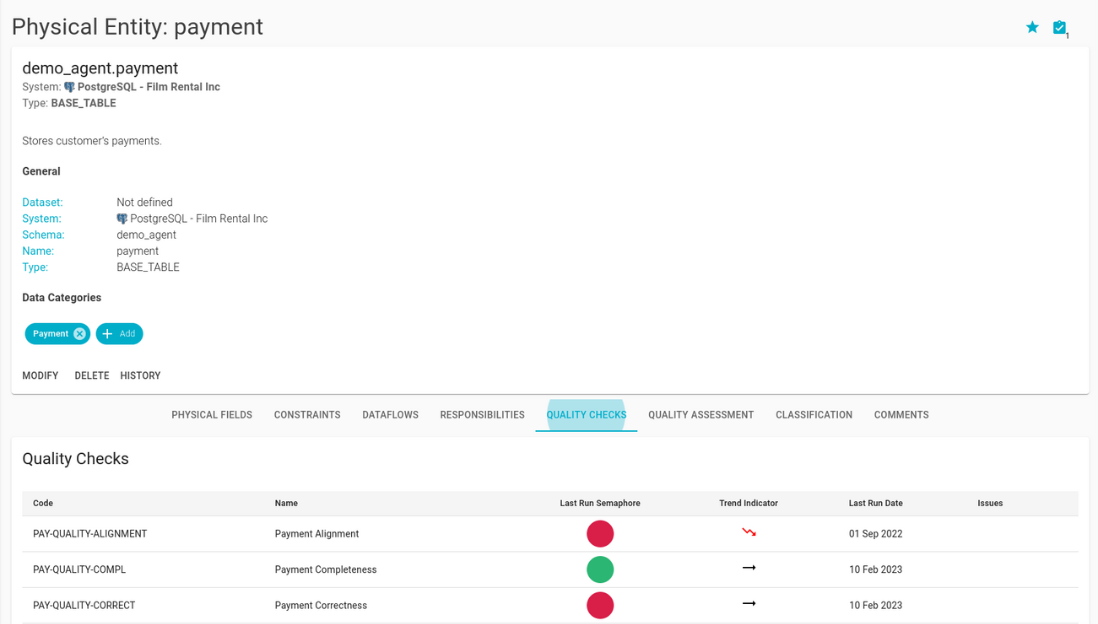Click the PostgreSQL - Film Rental Inc value under General
This screenshot has width=1098, height=624.
coord(199,219)
